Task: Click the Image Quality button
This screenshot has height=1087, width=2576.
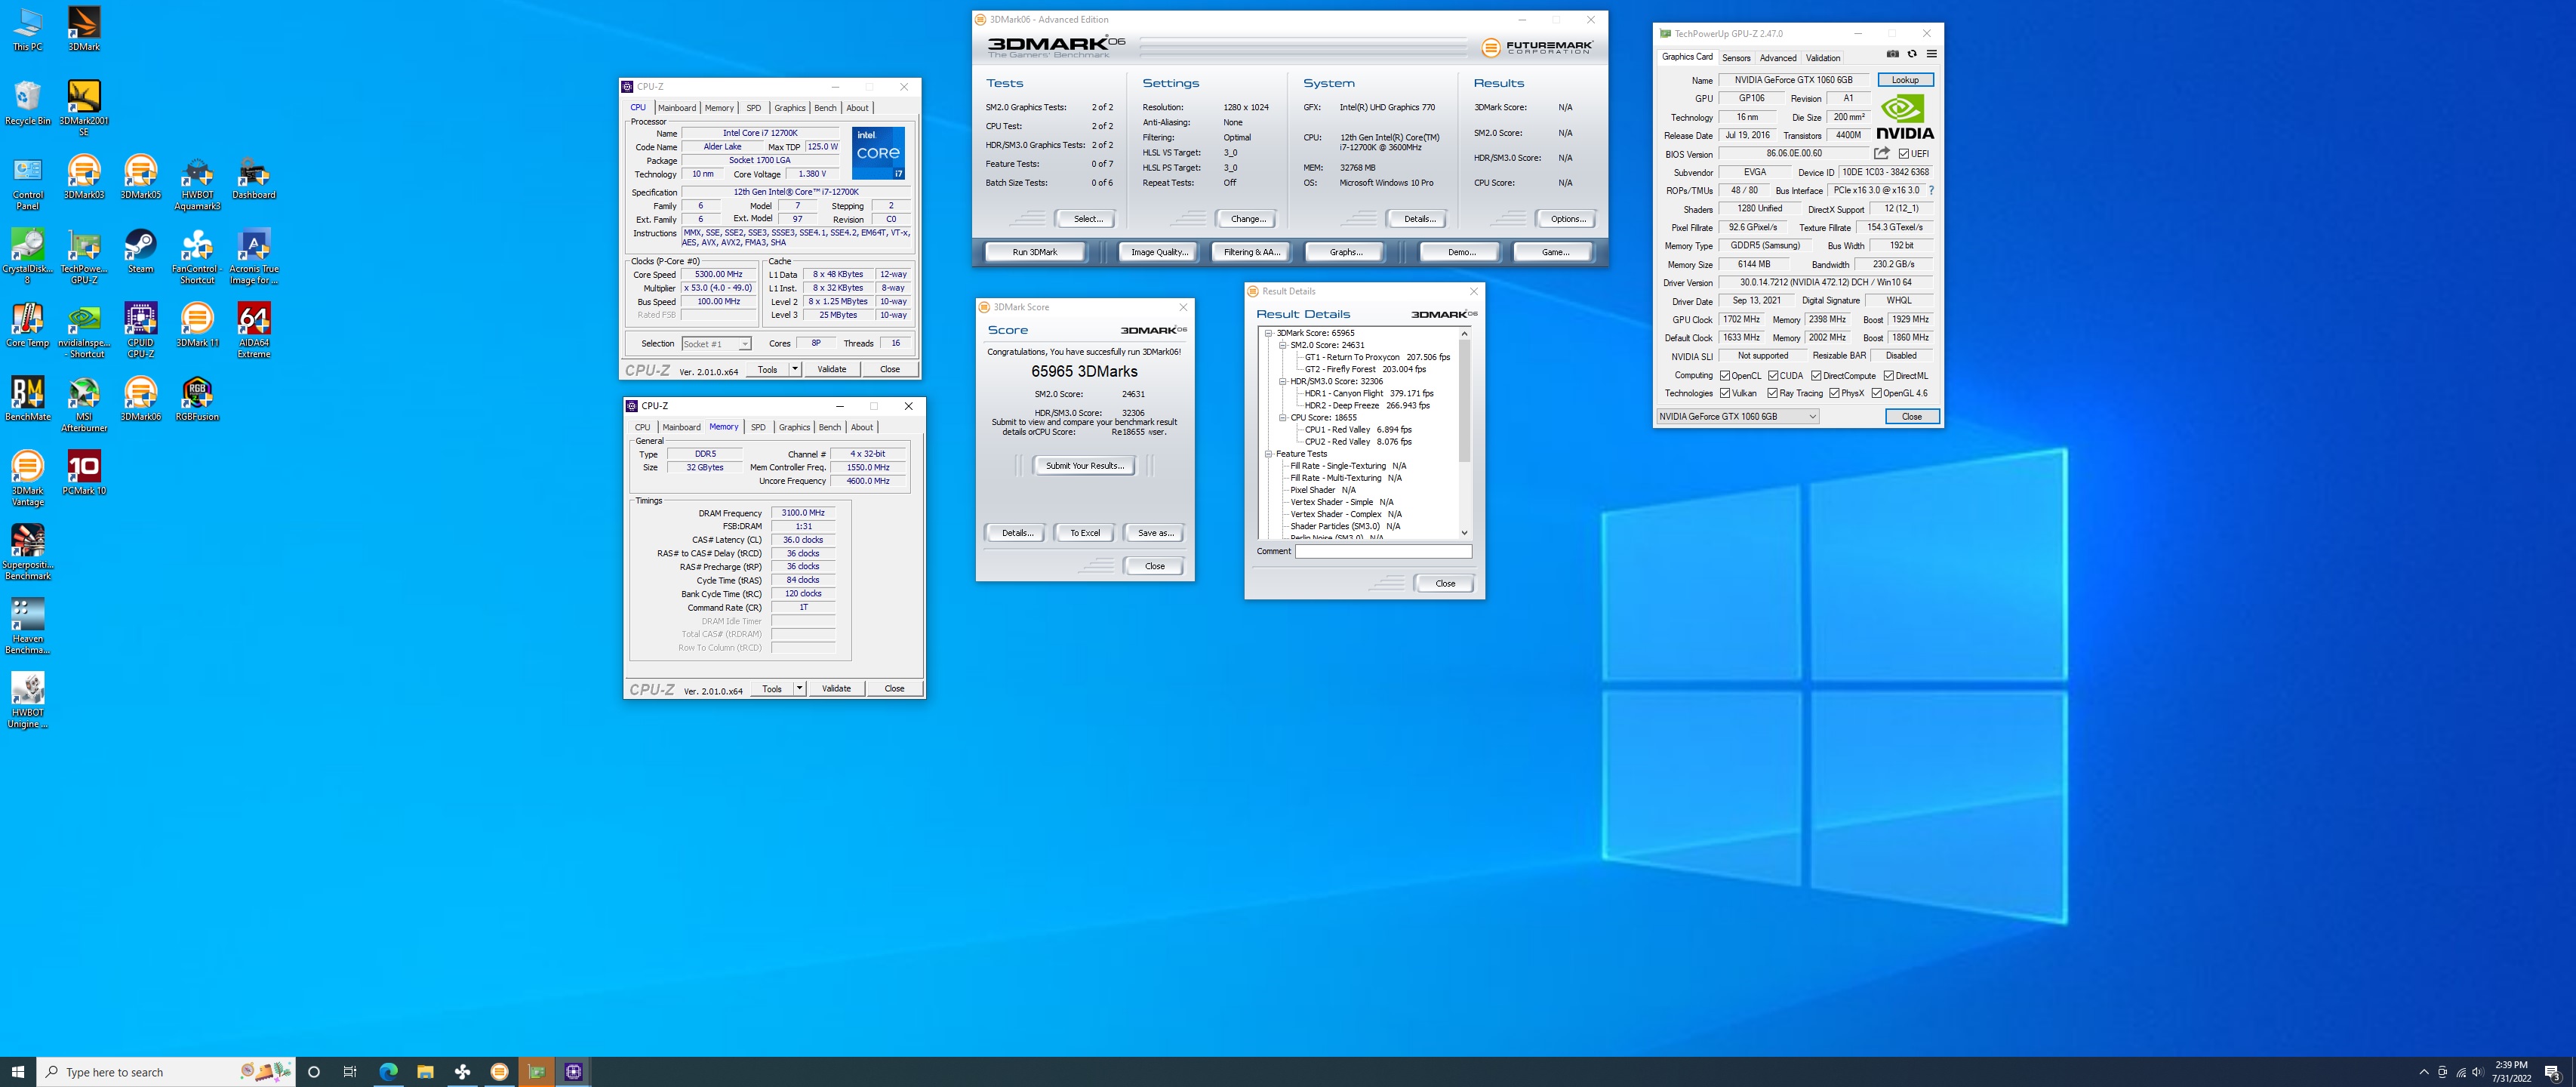Action: click(1159, 252)
